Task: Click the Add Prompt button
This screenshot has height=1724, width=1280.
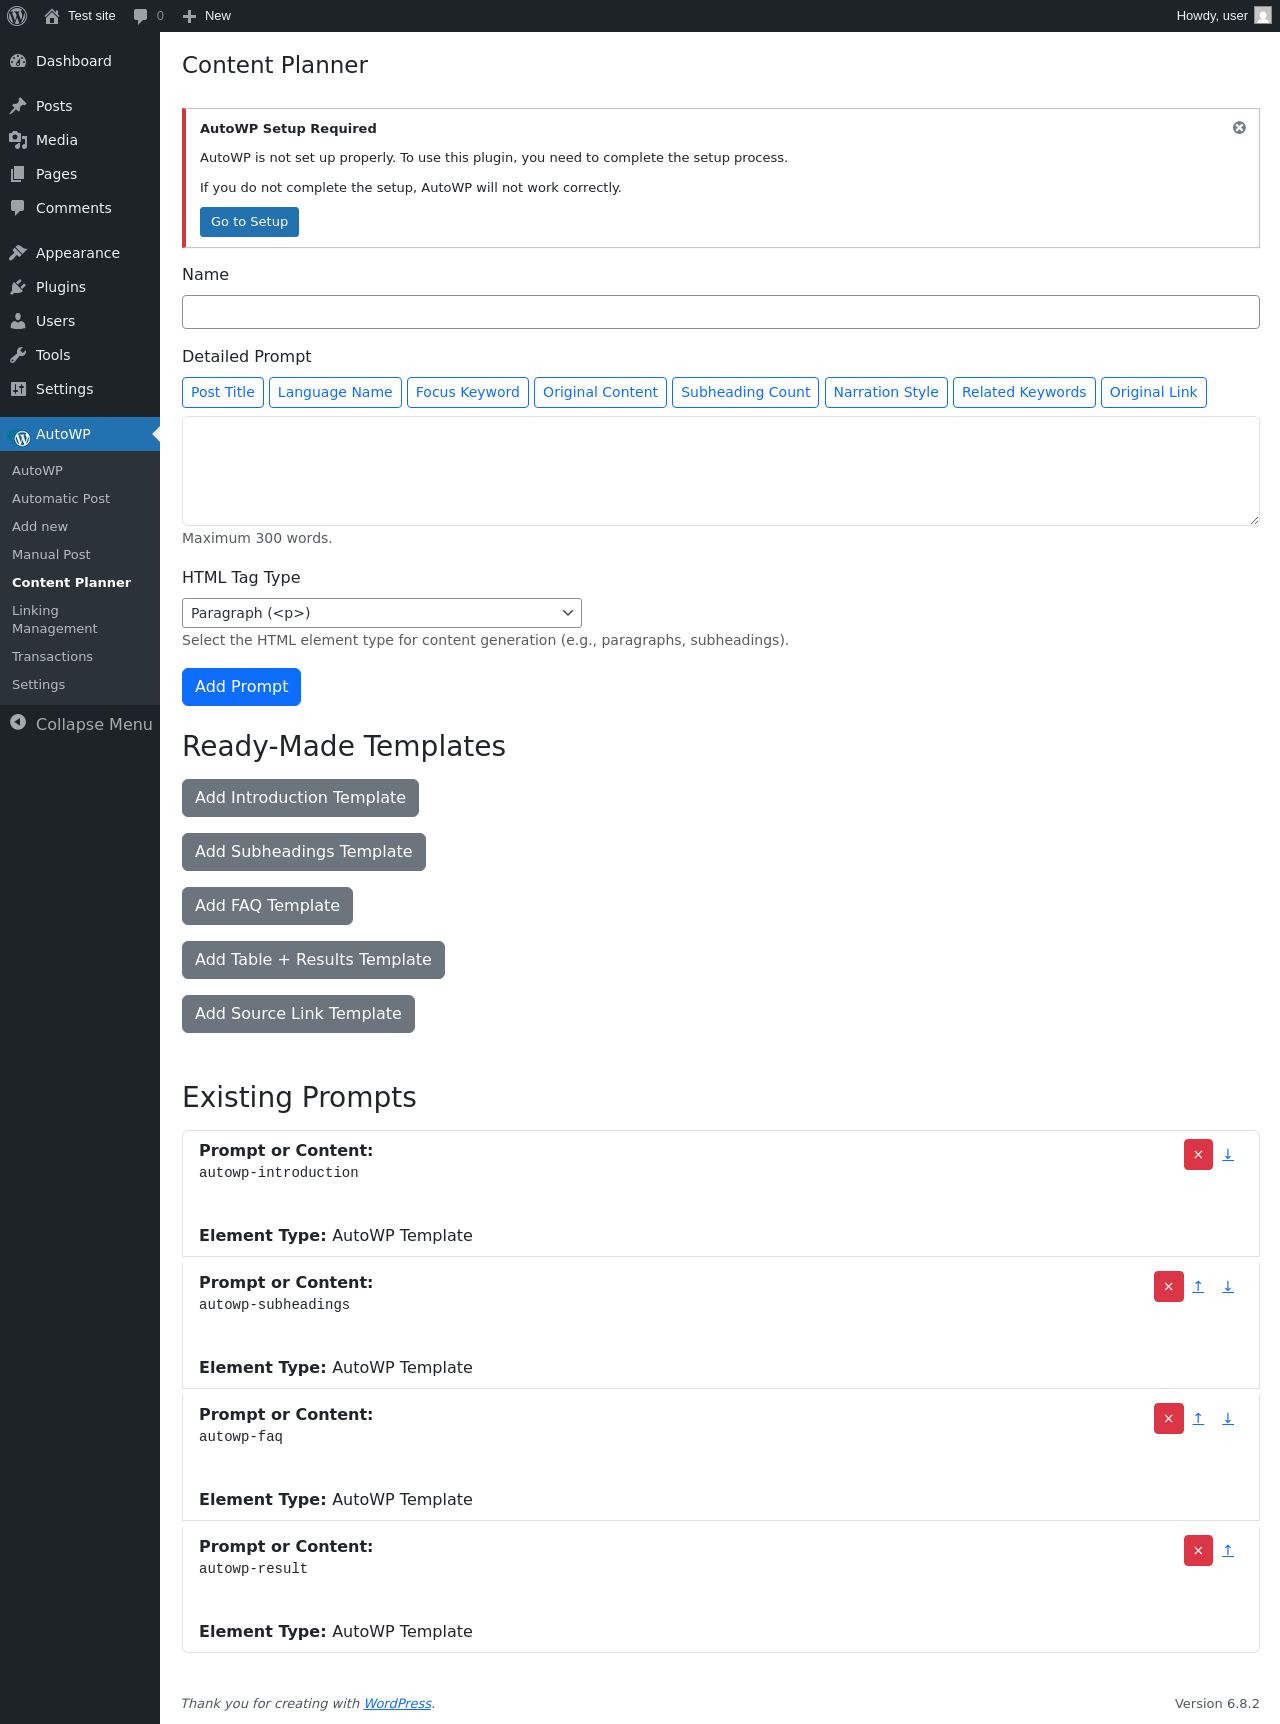Action: [241, 687]
